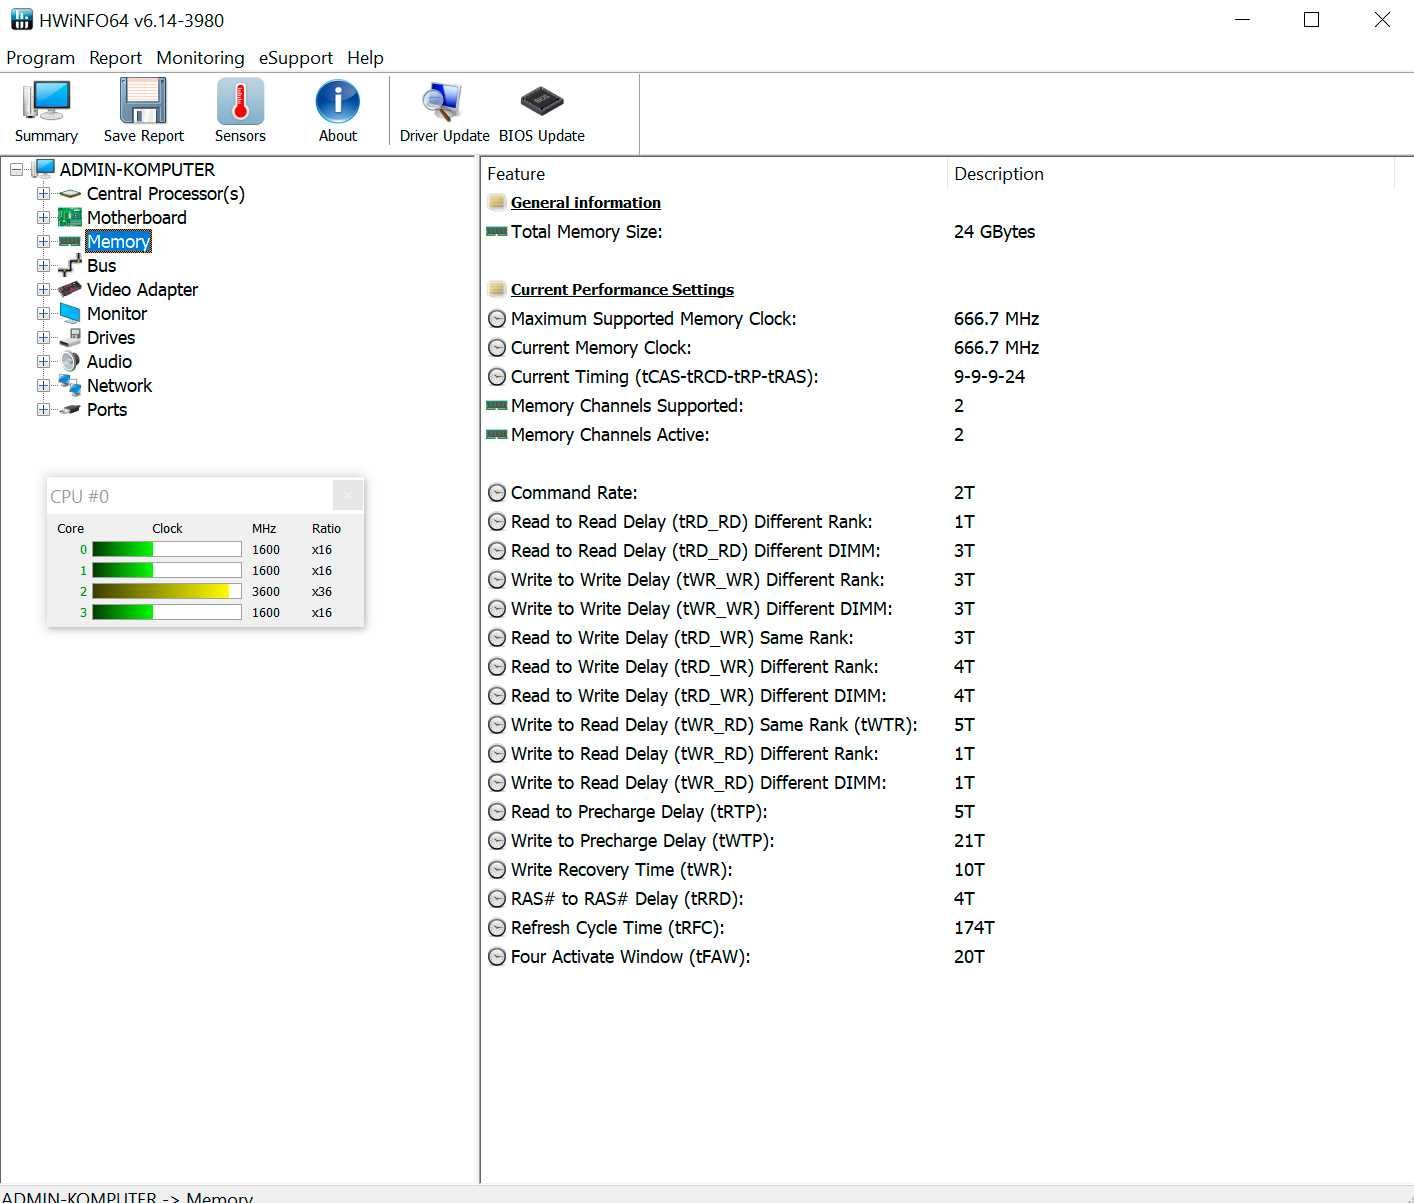Expand the Drives node
Screen dimensions: 1414x1203
point(43,338)
